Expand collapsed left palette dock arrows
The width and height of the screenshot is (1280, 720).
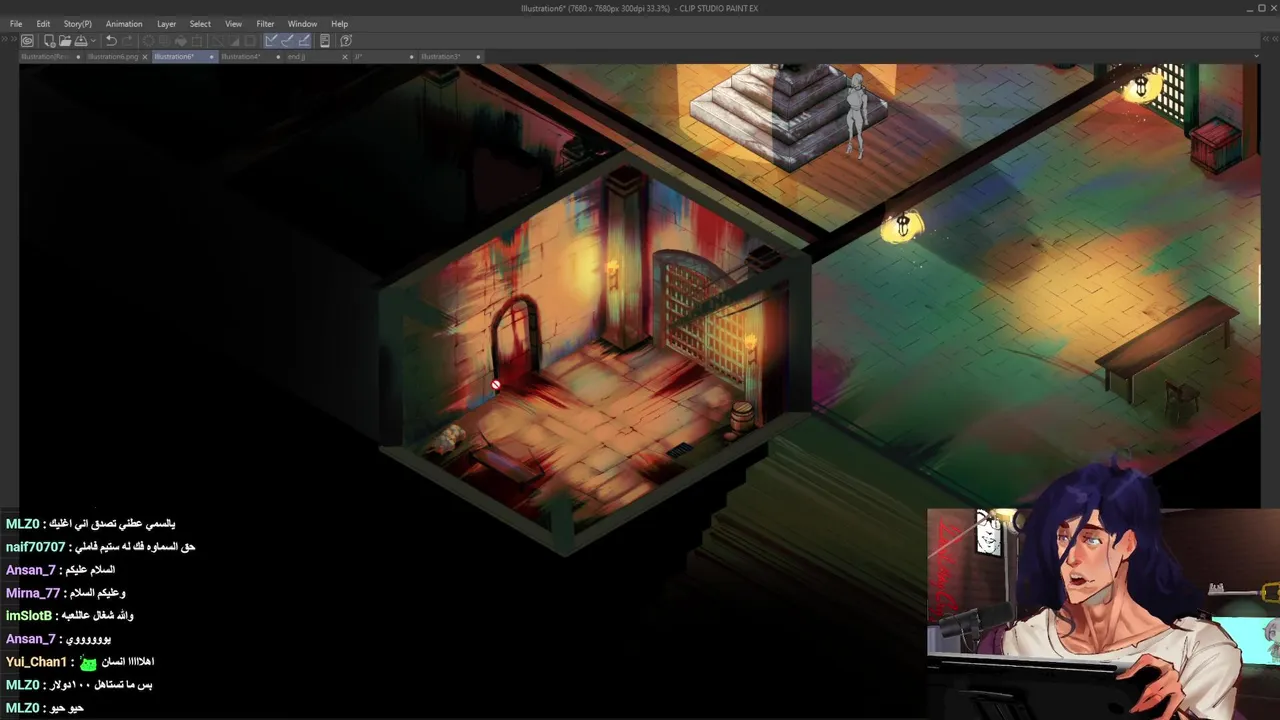(x=11, y=39)
